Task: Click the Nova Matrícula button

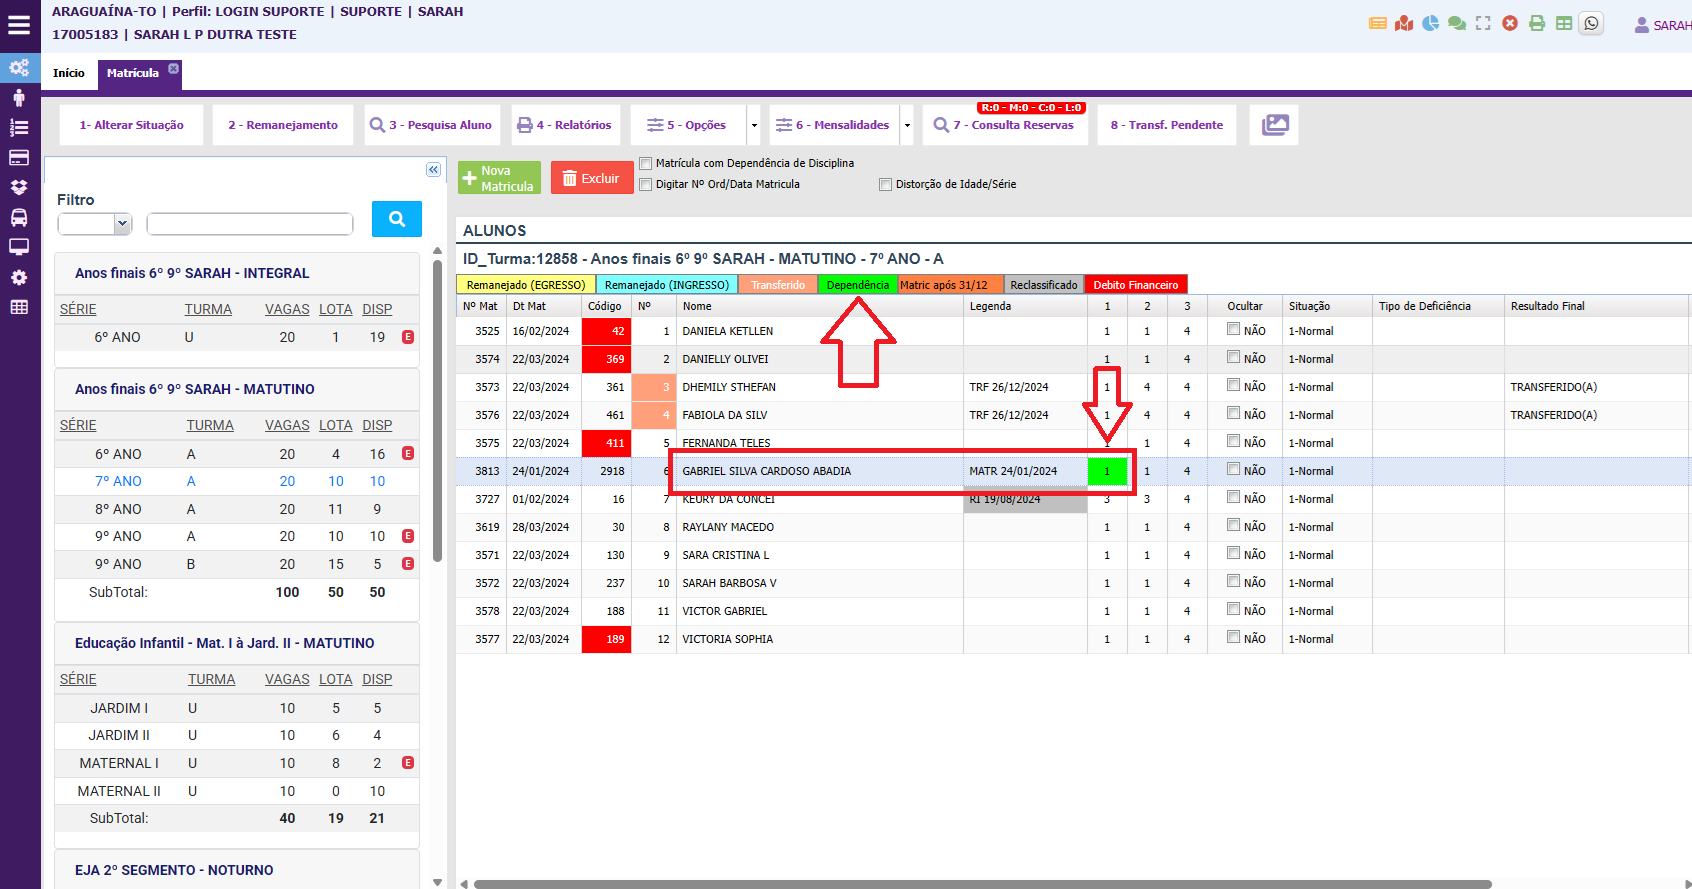Action: point(499,178)
